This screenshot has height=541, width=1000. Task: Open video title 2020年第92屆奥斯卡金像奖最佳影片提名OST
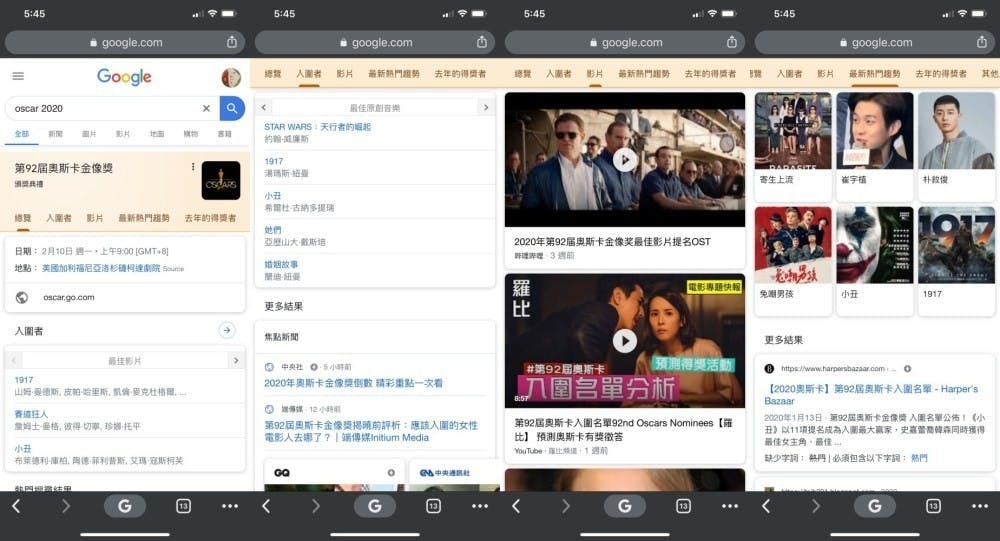pyautogui.click(x=612, y=242)
